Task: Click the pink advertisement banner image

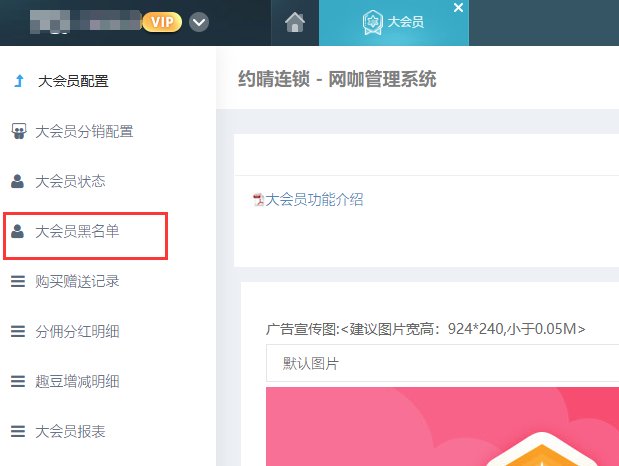Action: coord(442,427)
